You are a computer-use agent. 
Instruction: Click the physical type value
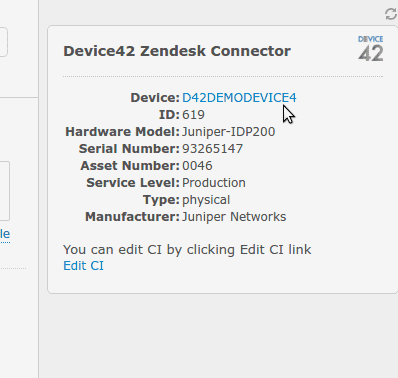point(206,200)
